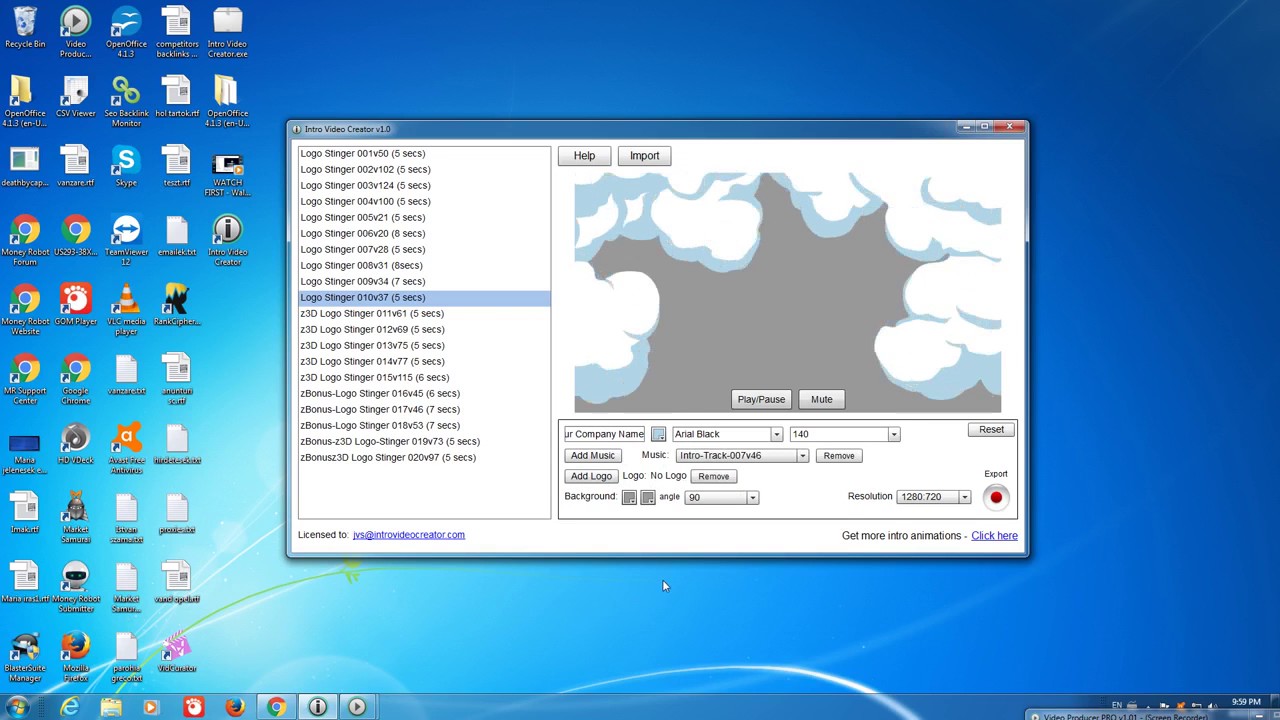Select the Seo Backlink Monitor desktop icon

point(126,101)
